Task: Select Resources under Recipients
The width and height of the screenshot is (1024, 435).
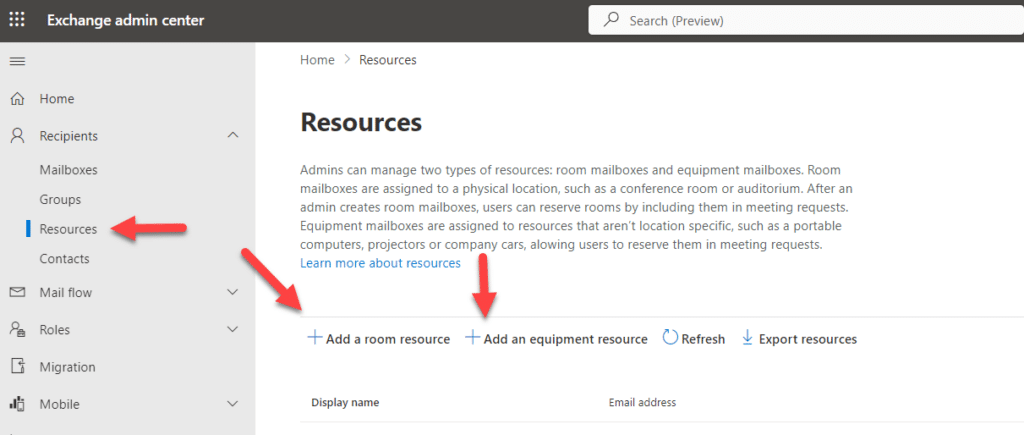Action: click(68, 229)
